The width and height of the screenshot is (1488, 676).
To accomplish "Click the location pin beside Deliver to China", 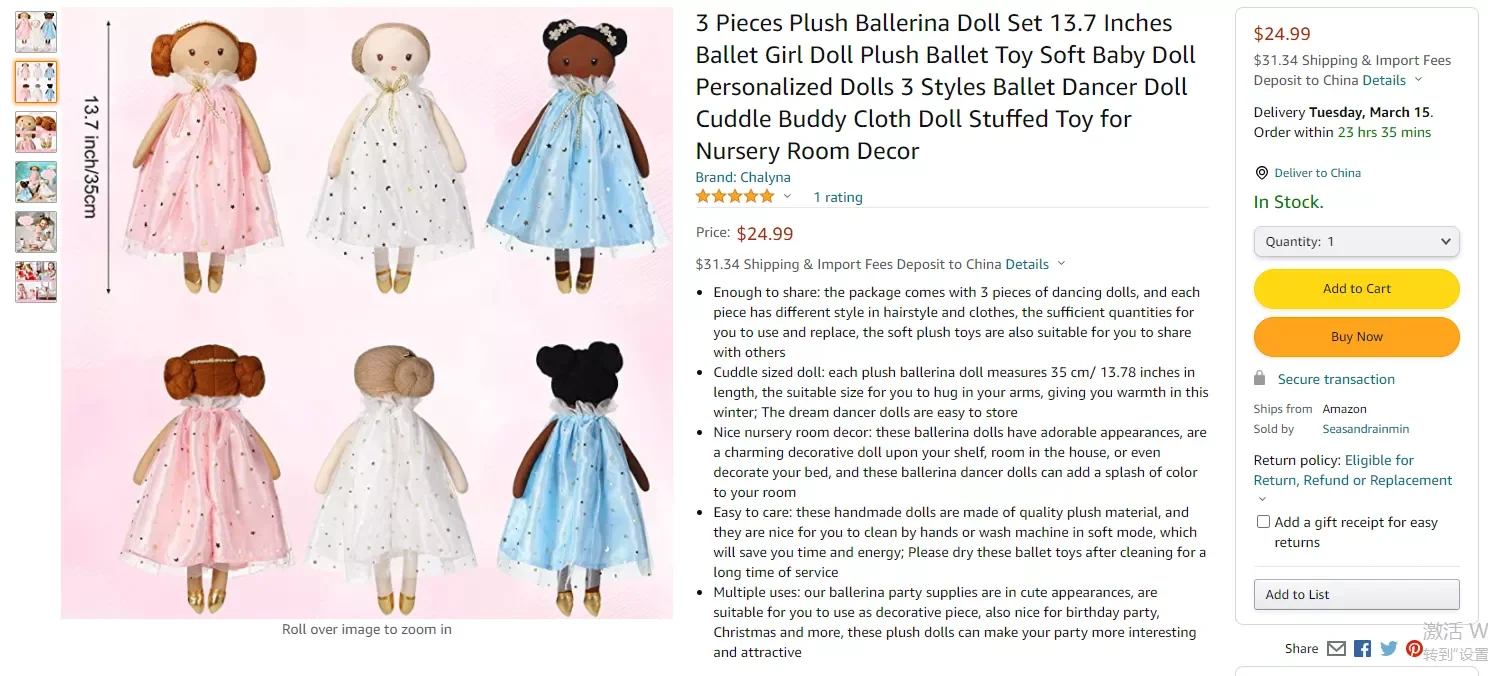I will (1261, 173).
